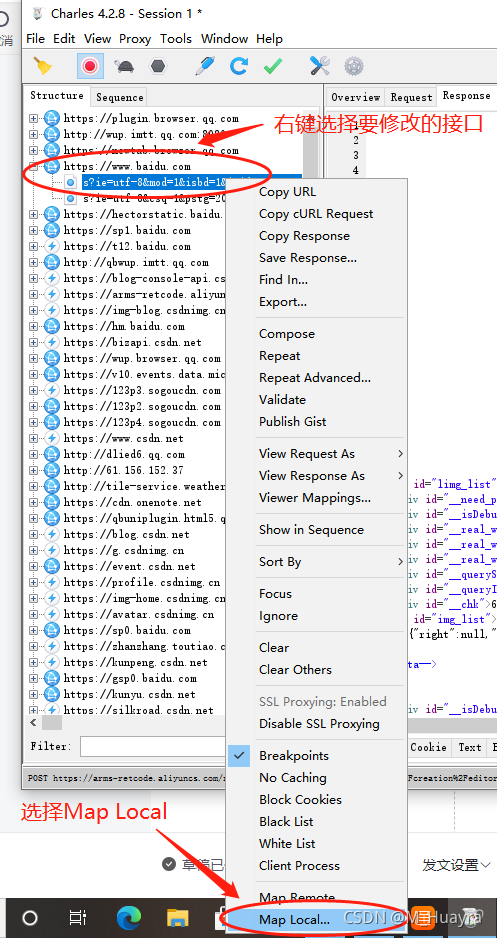The image size is (497, 938).
Task: Toggle Breakpoints checked menu item
Action: (316, 756)
